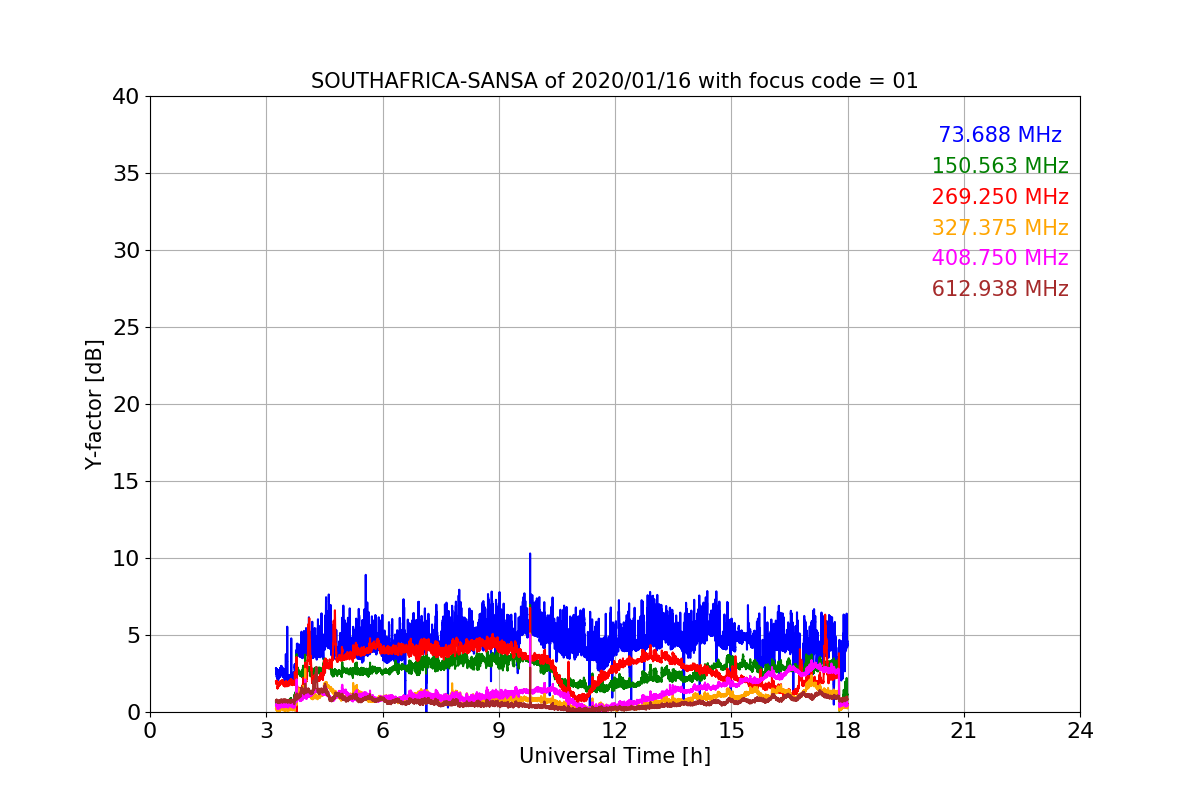Image resolution: width=1200 pixels, height=800 pixels.
Task: Click the x-axis tick label 24
Action: point(1080,731)
